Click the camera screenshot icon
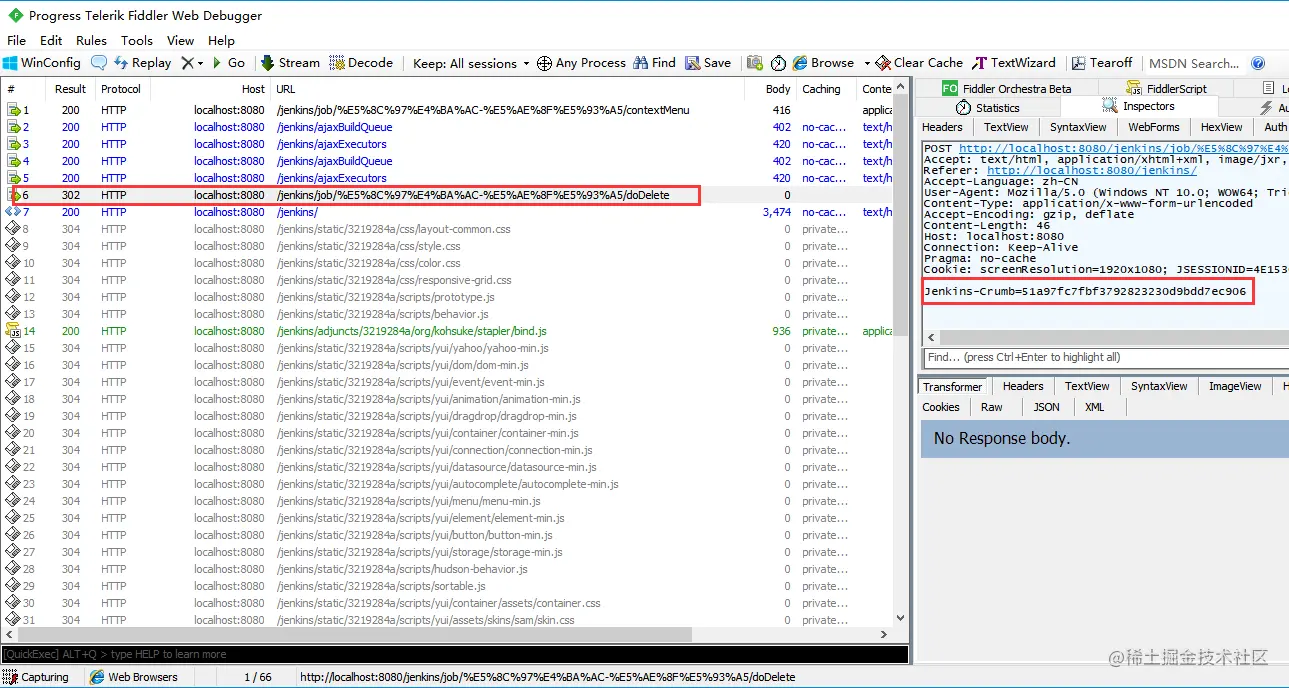The width and height of the screenshot is (1289, 688). click(x=755, y=62)
